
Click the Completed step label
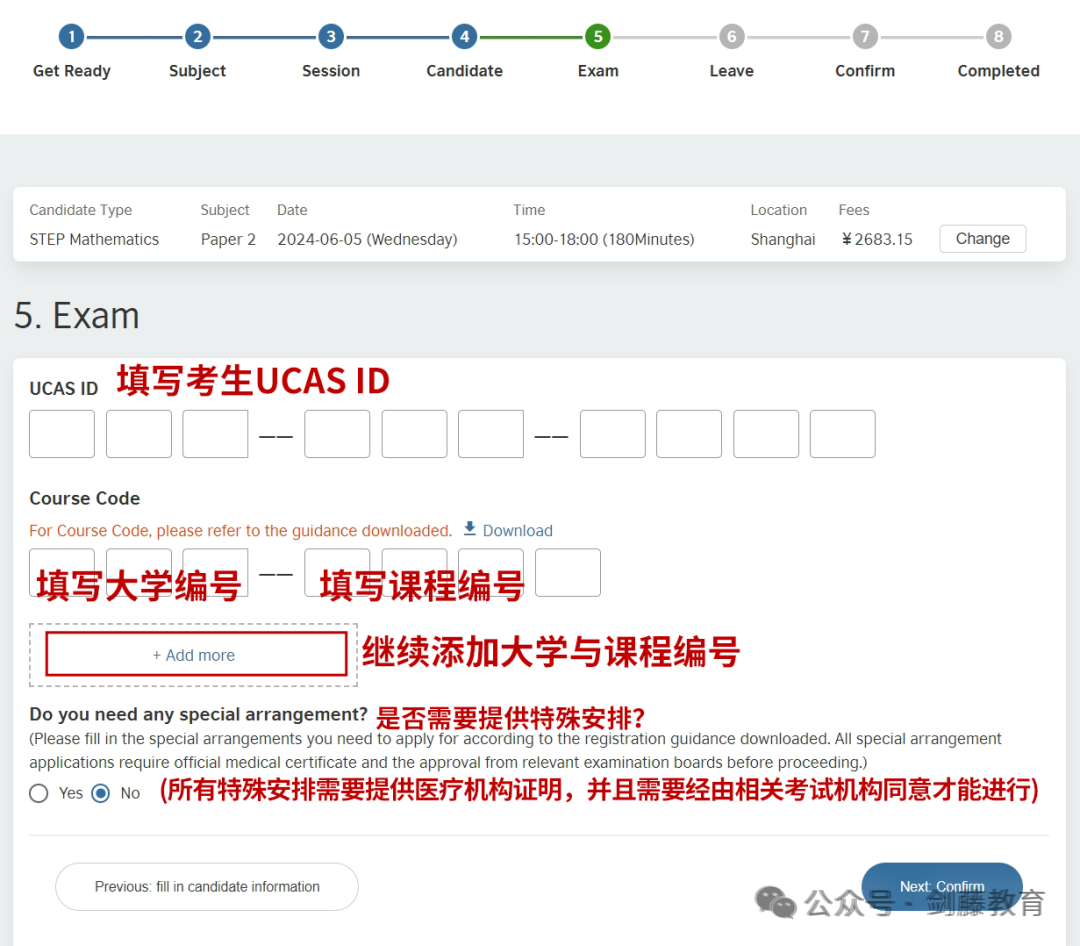(x=999, y=71)
